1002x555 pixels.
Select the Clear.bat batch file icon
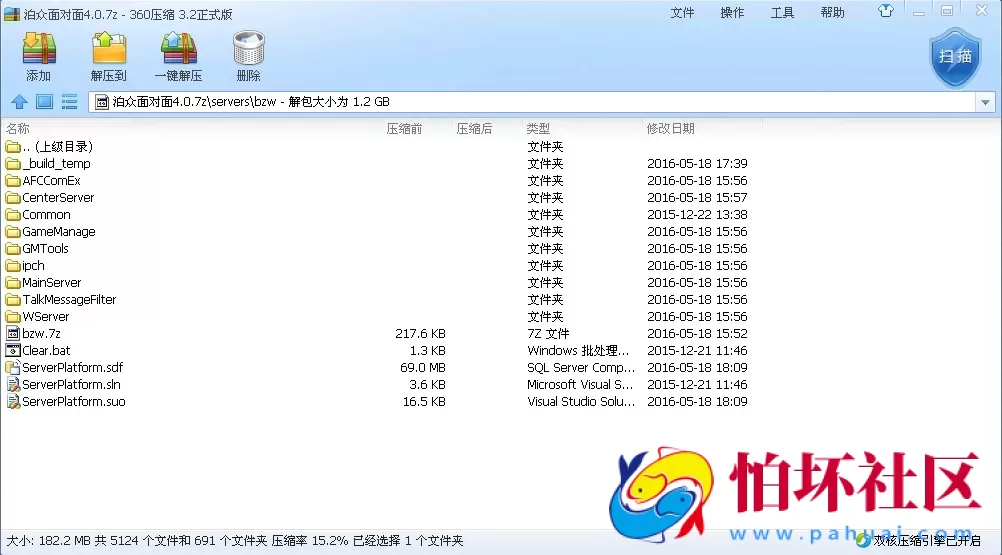coord(13,351)
